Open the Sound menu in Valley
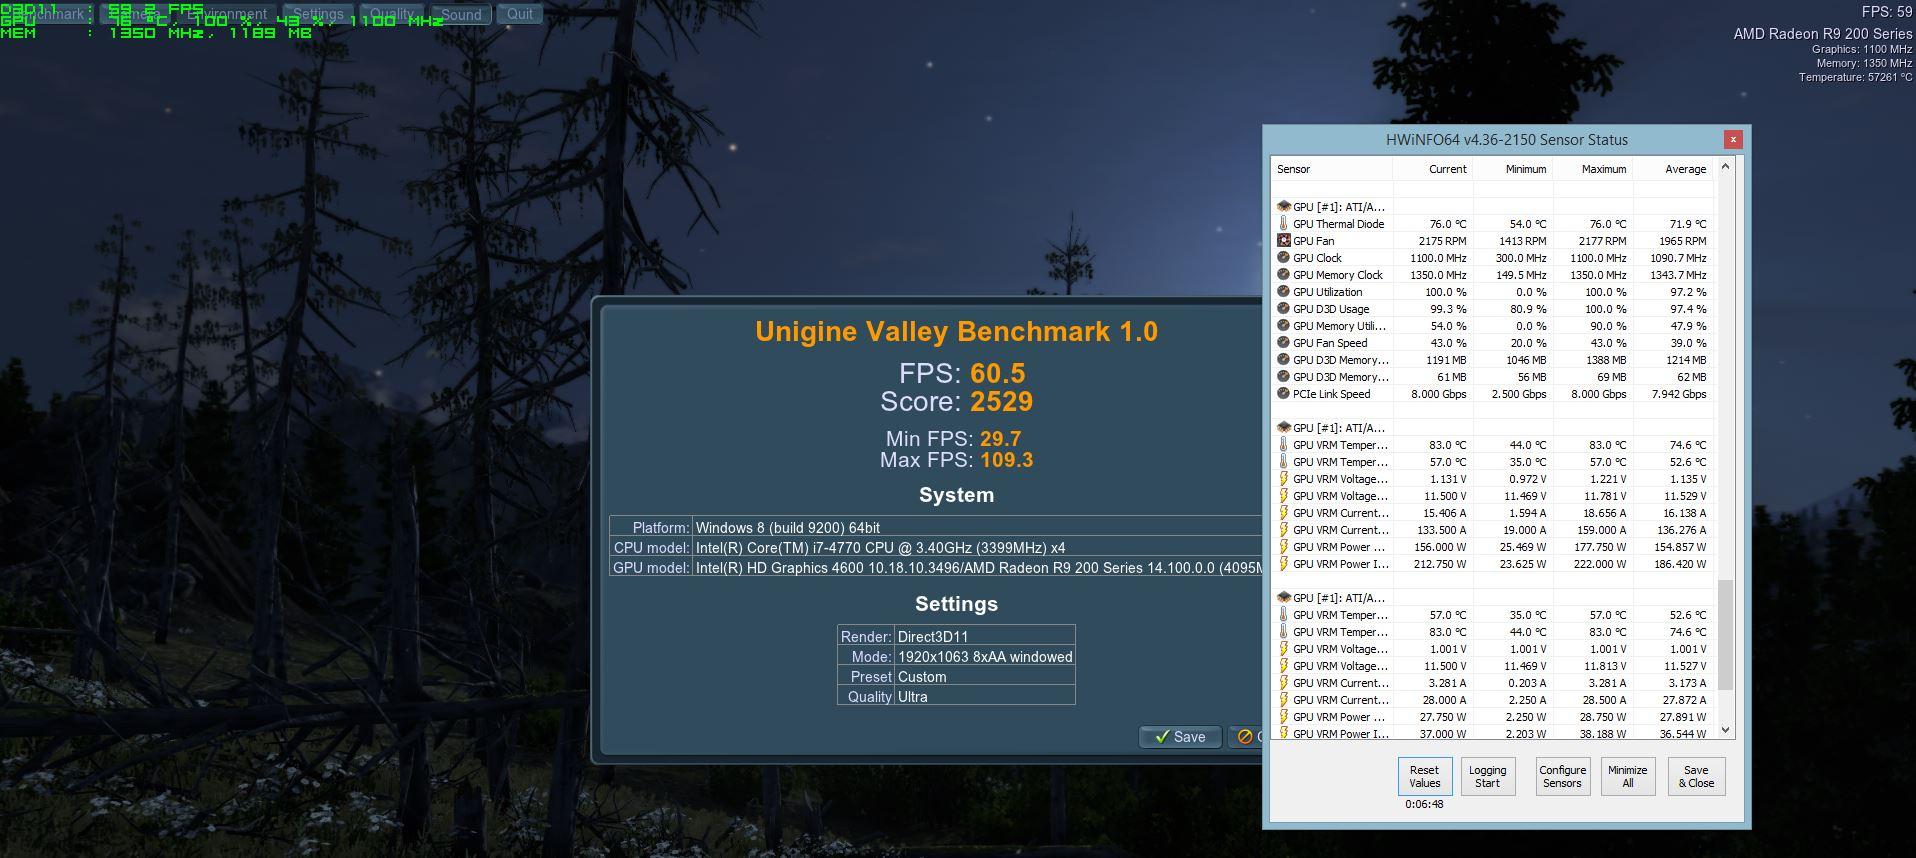Viewport: 1916px width, 858px height. pos(461,14)
